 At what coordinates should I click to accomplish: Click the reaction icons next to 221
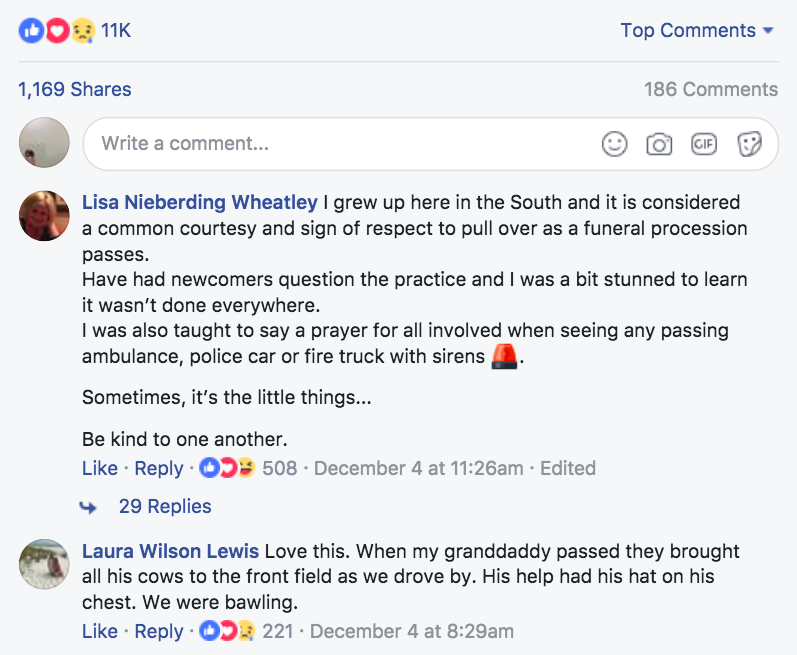pos(227,631)
